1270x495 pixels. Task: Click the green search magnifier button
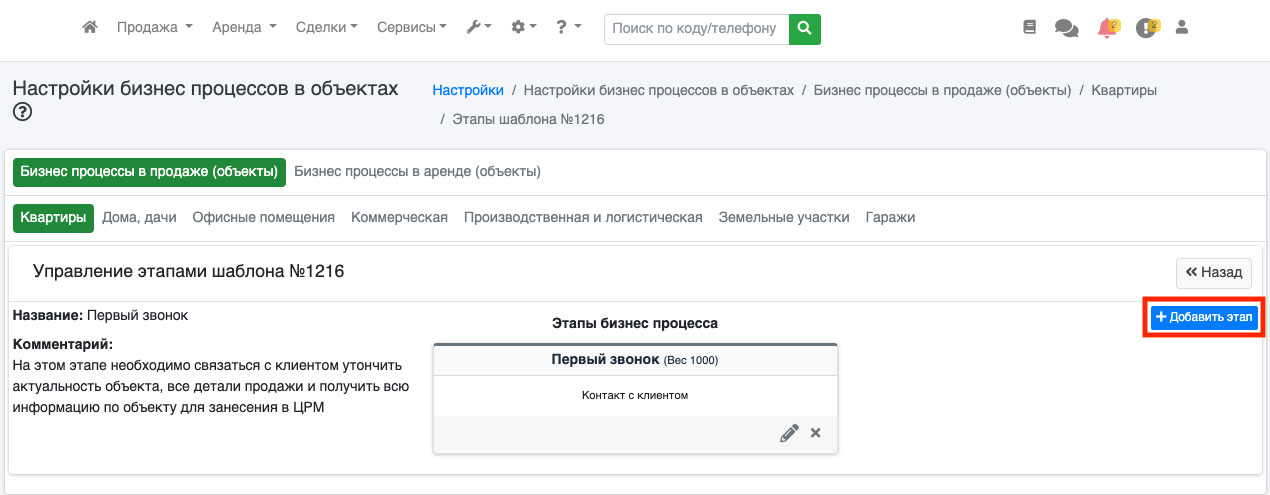point(804,29)
